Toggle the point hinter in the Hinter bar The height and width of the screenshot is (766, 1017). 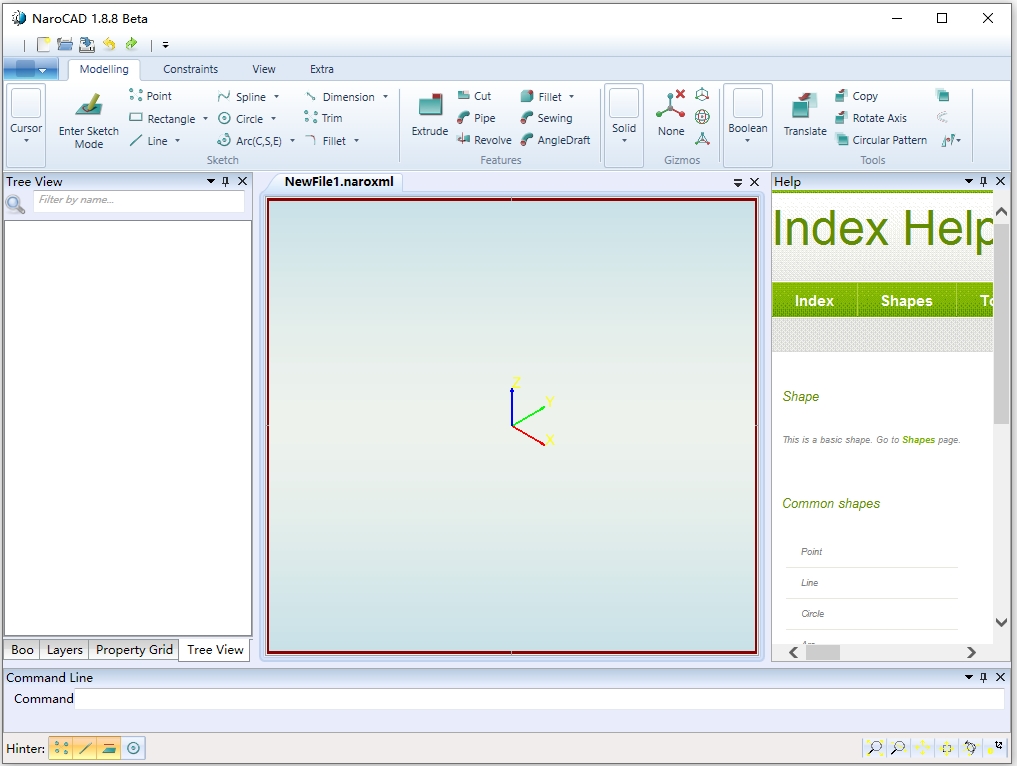pos(61,748)
